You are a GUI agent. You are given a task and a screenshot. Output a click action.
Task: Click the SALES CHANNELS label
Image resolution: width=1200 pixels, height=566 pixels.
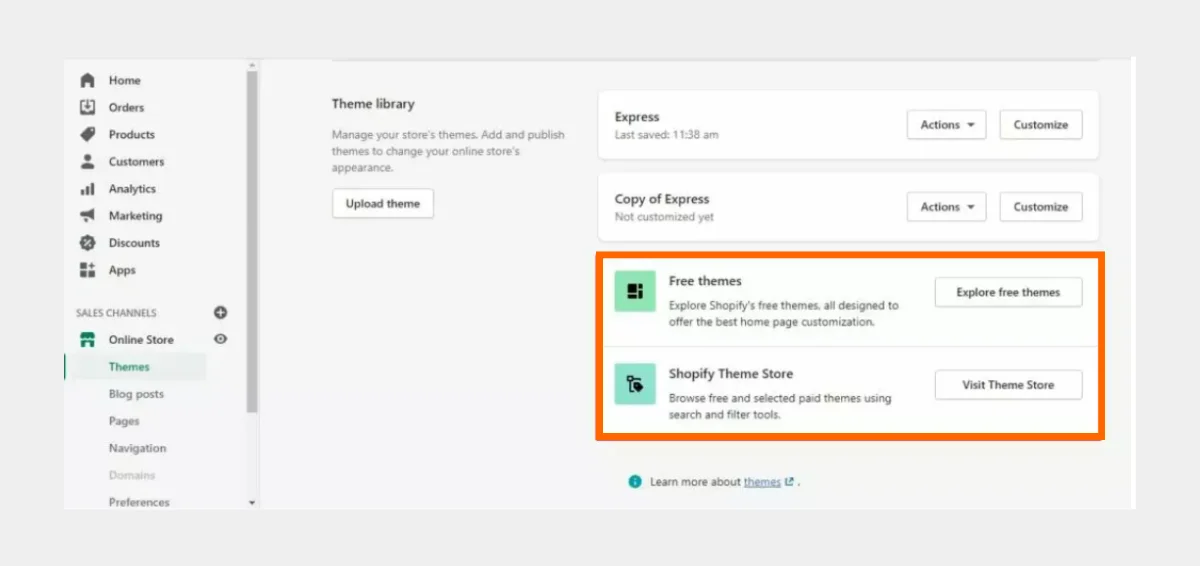click(116, 313)
